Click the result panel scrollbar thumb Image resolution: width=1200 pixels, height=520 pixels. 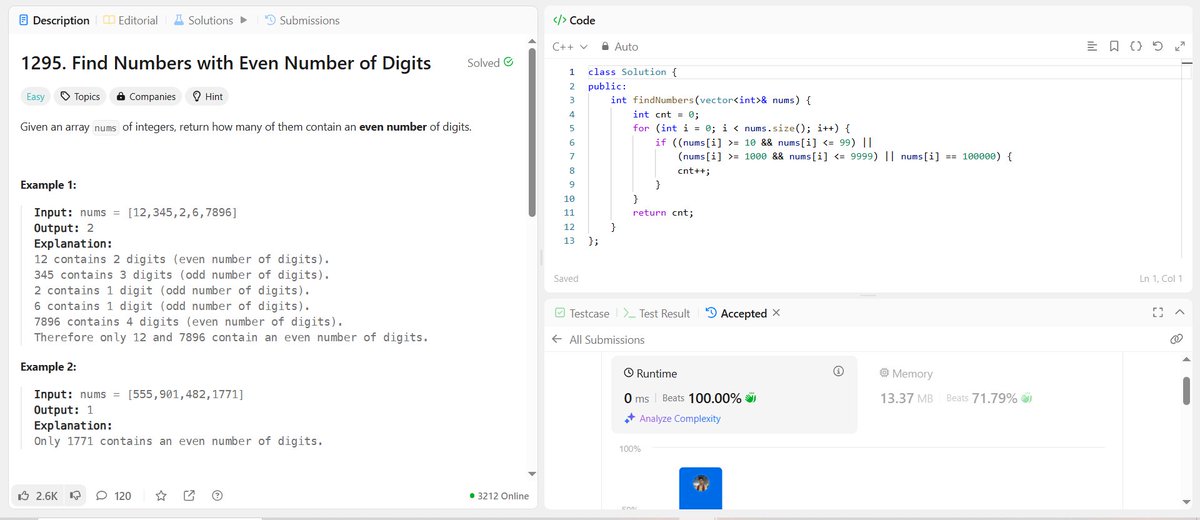pos(1186,391)
